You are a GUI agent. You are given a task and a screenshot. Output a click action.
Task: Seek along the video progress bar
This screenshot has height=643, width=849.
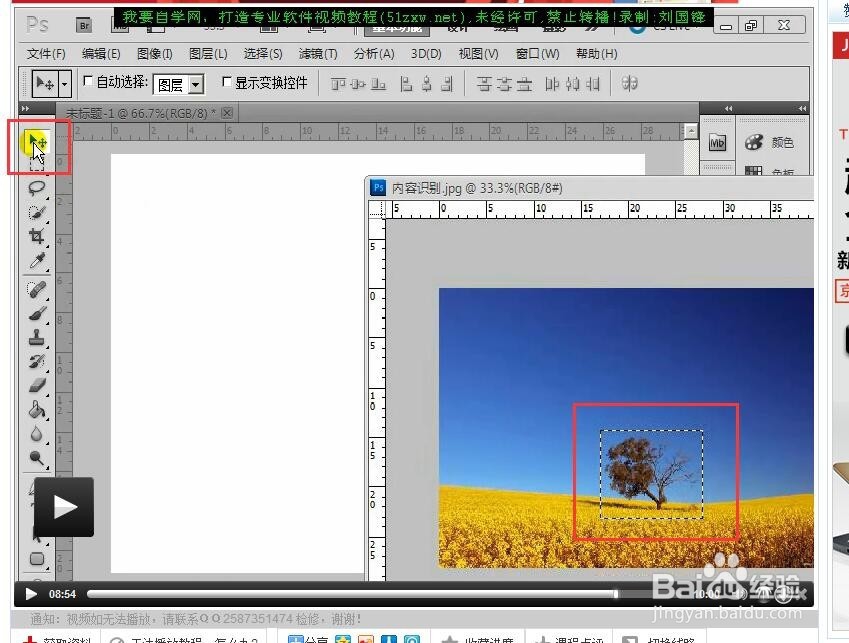coord(352,594)
